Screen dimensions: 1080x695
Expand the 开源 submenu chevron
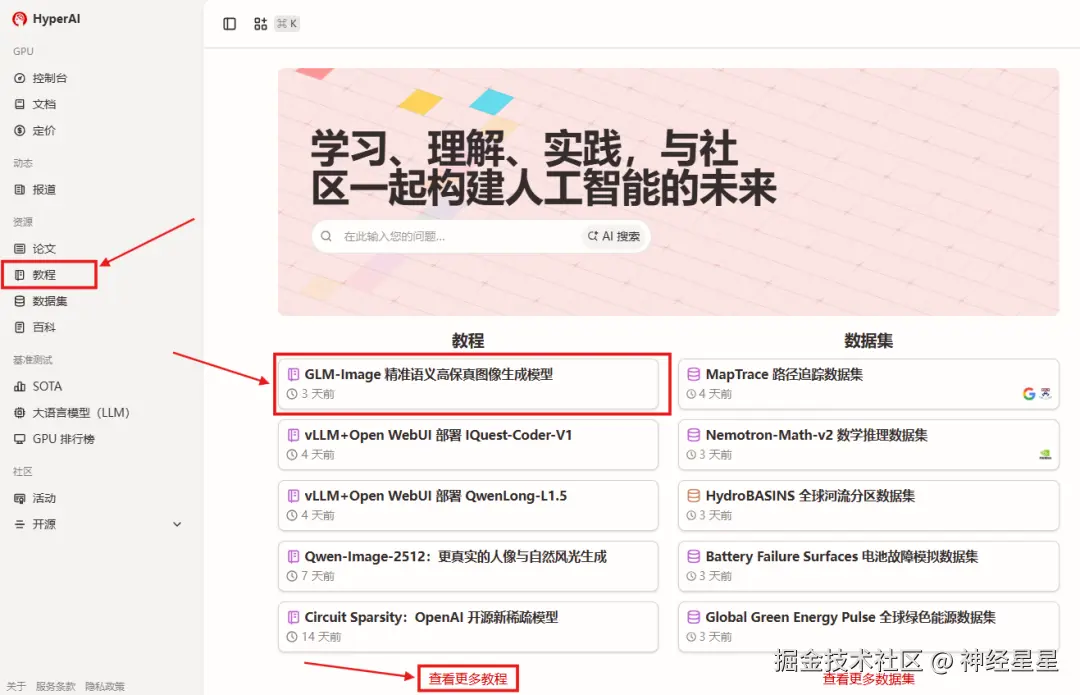[x=177, y=524]
